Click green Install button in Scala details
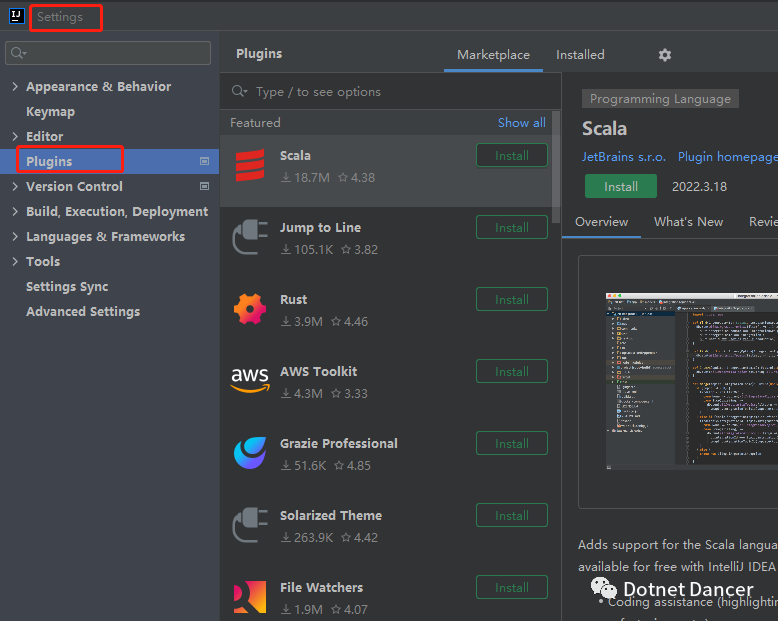778x621 pixels. pos(621,186)
